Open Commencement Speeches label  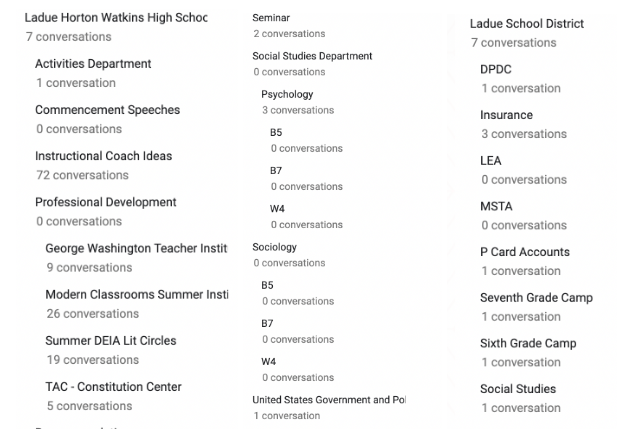point(108,110)
